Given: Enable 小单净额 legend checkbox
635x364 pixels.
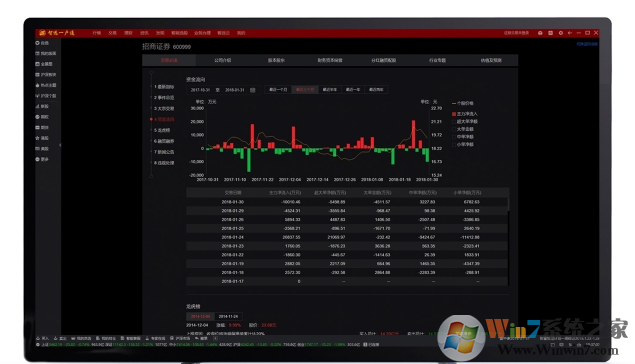Looking at the screenshot, I should click(454, 145).
